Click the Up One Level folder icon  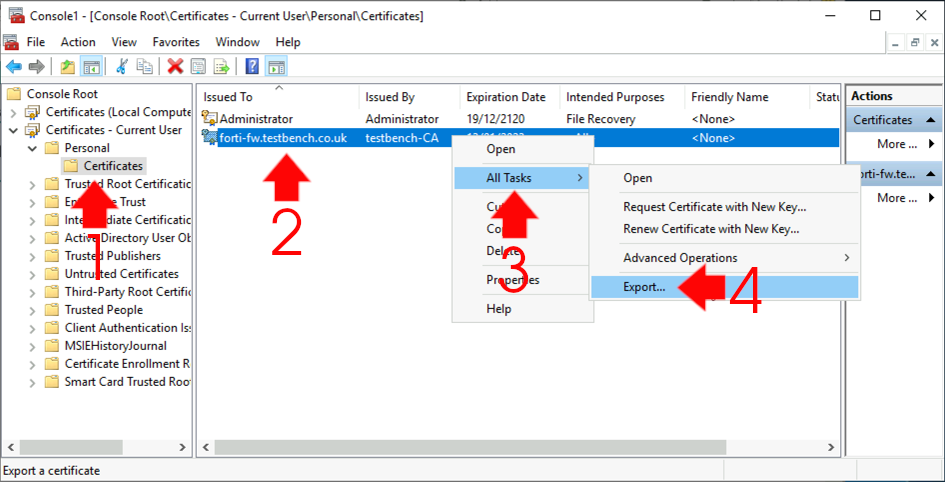68,66
